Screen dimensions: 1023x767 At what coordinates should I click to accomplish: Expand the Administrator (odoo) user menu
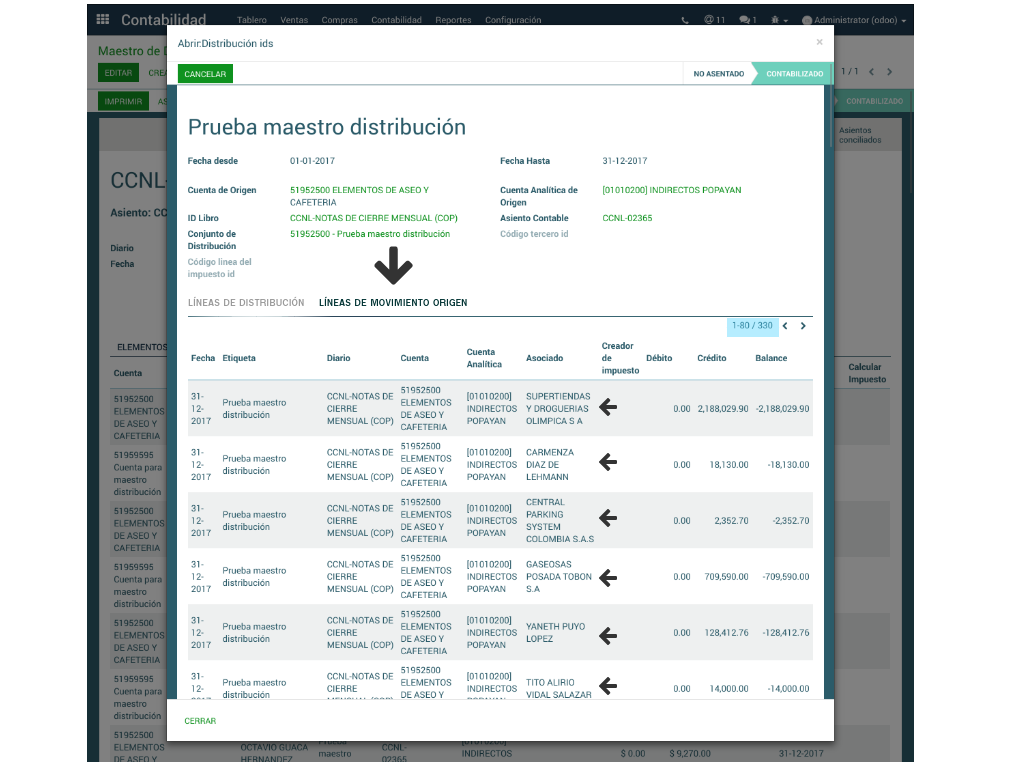pyautogui.click(x=853, y=20)
